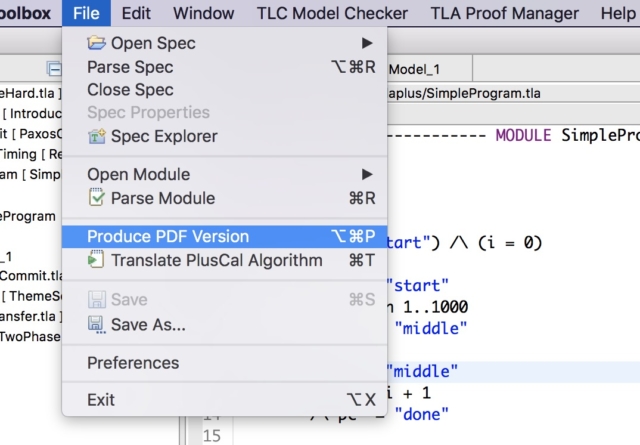Select Spec Explorer menu entry

[x=224, y=136]
